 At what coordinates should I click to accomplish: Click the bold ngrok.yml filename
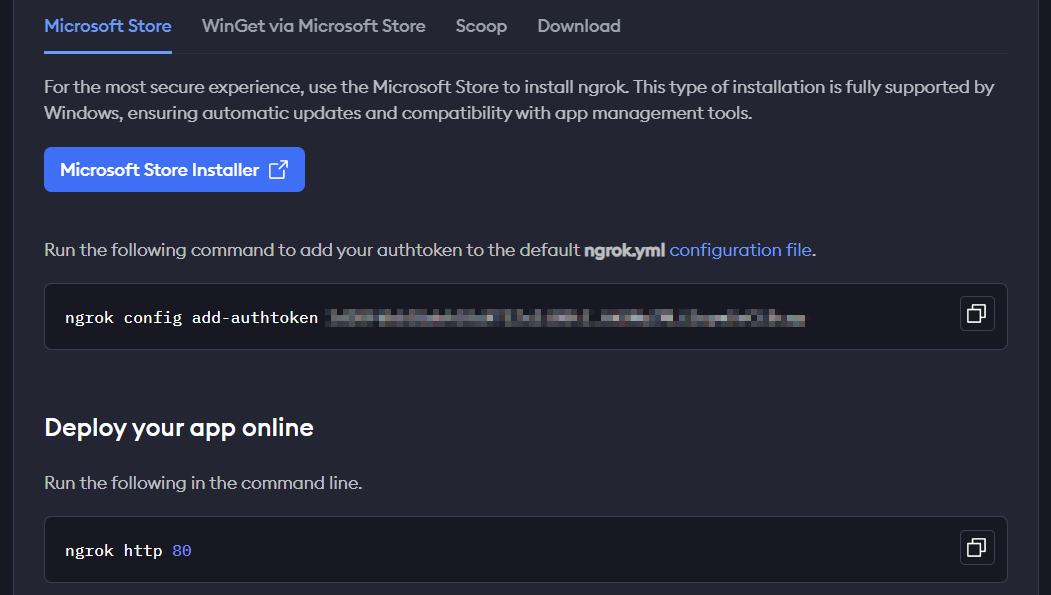pyautogui.click(x=624, y=250)
